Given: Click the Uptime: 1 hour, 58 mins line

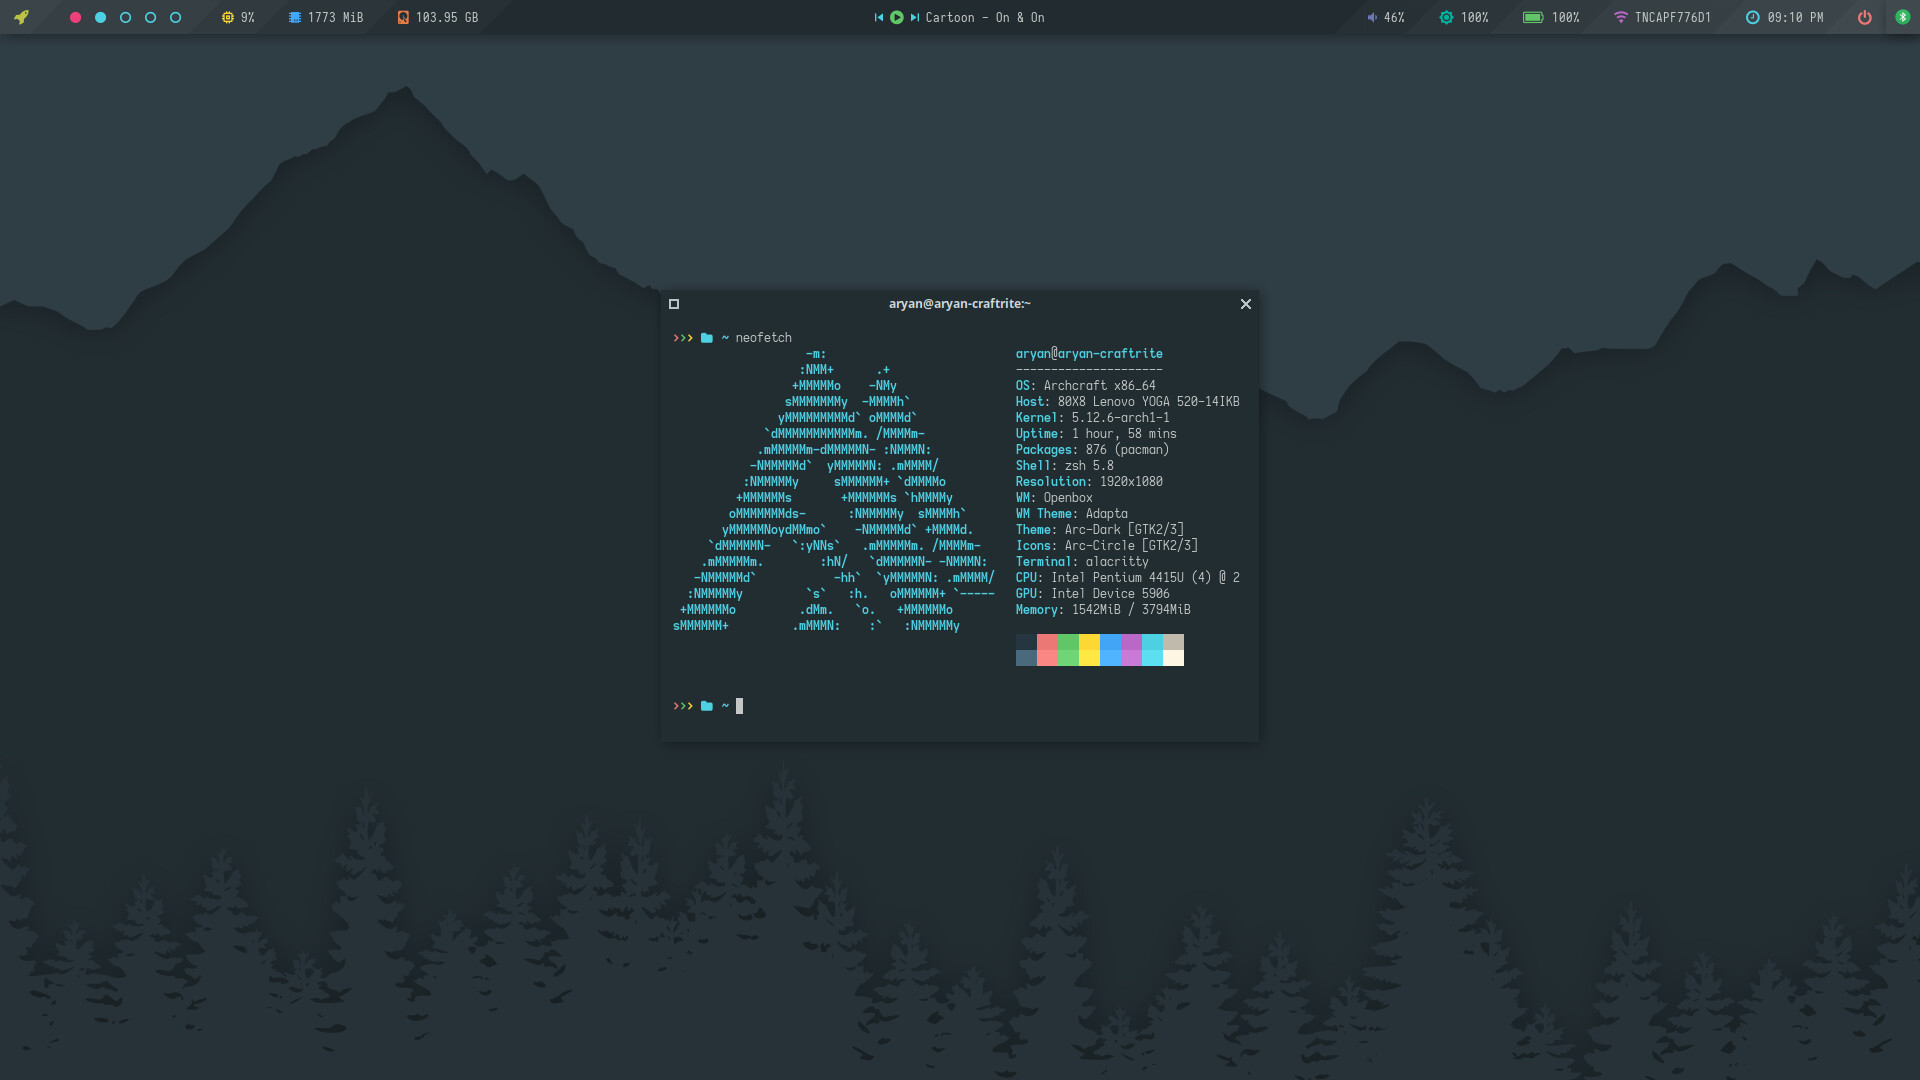Looking at the screenshot, I should pos(1096,434).
